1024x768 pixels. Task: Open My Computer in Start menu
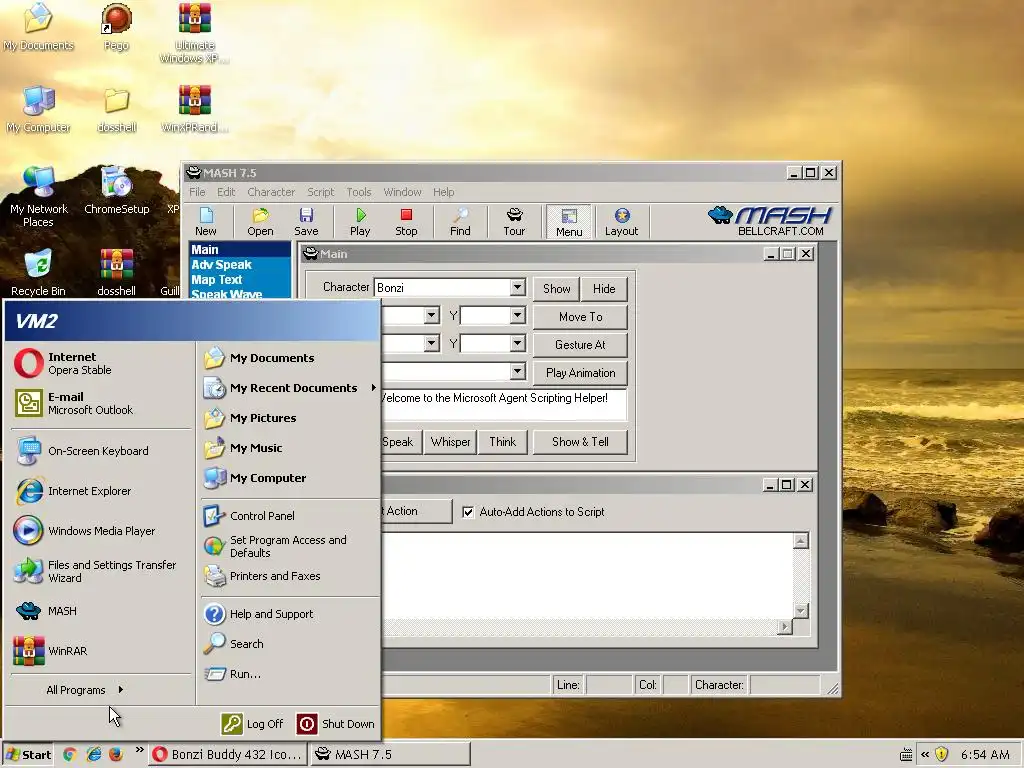click(x=290, y=478)
